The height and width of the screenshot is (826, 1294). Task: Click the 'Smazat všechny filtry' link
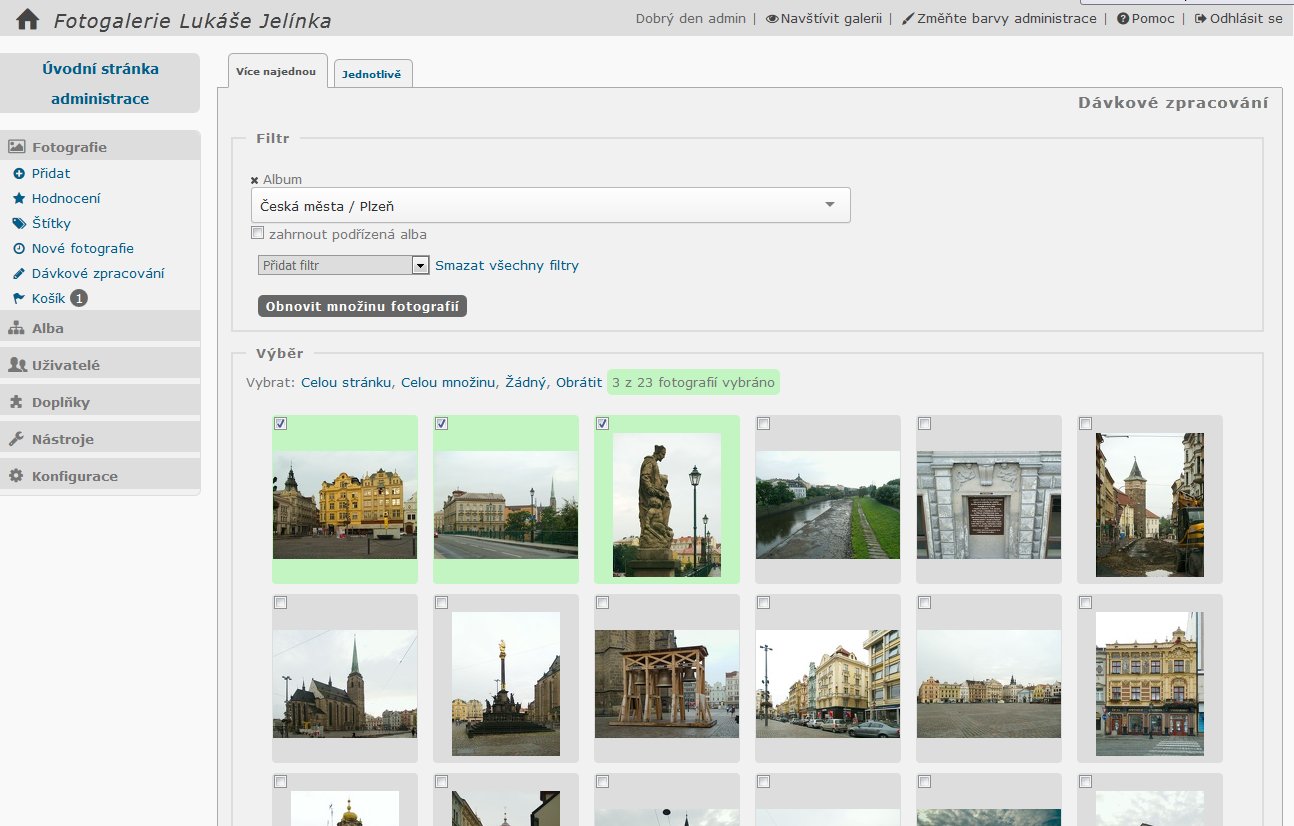(507, 266)
